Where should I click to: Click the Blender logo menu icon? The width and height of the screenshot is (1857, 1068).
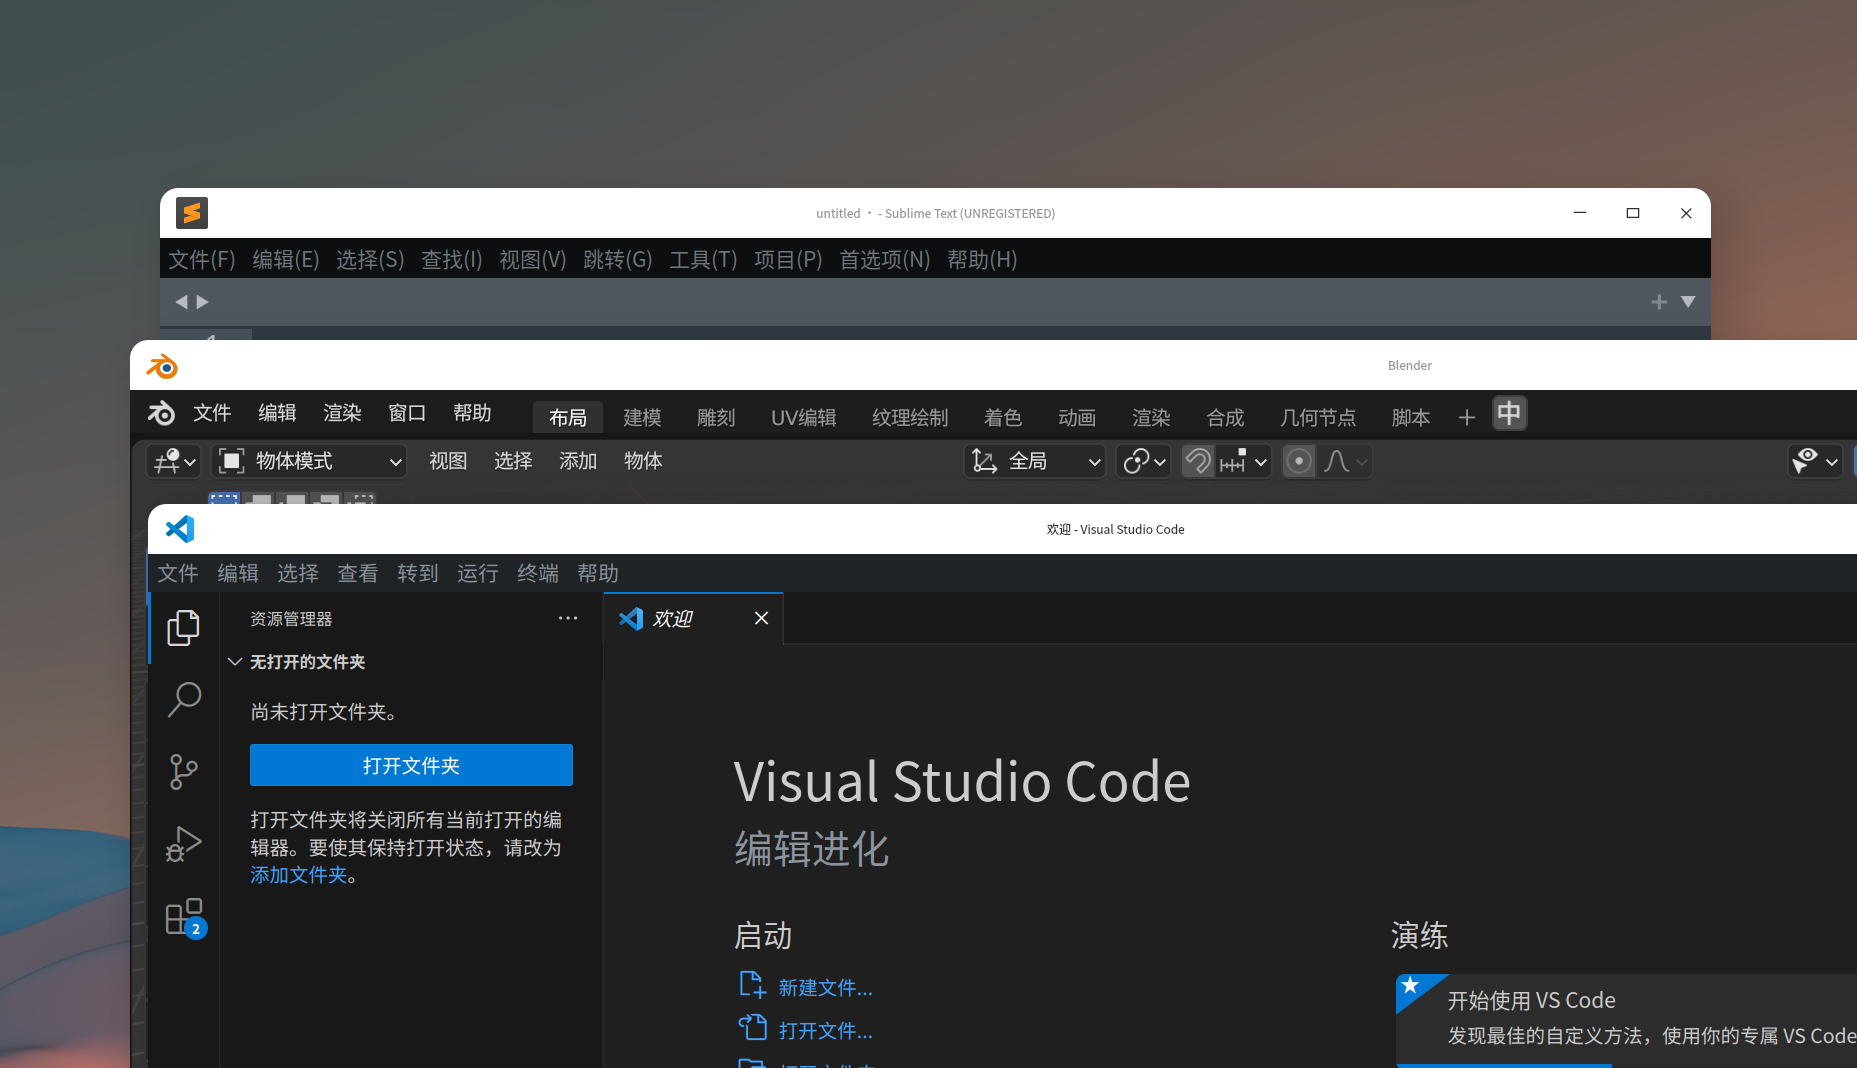click(x=161, y=413)
